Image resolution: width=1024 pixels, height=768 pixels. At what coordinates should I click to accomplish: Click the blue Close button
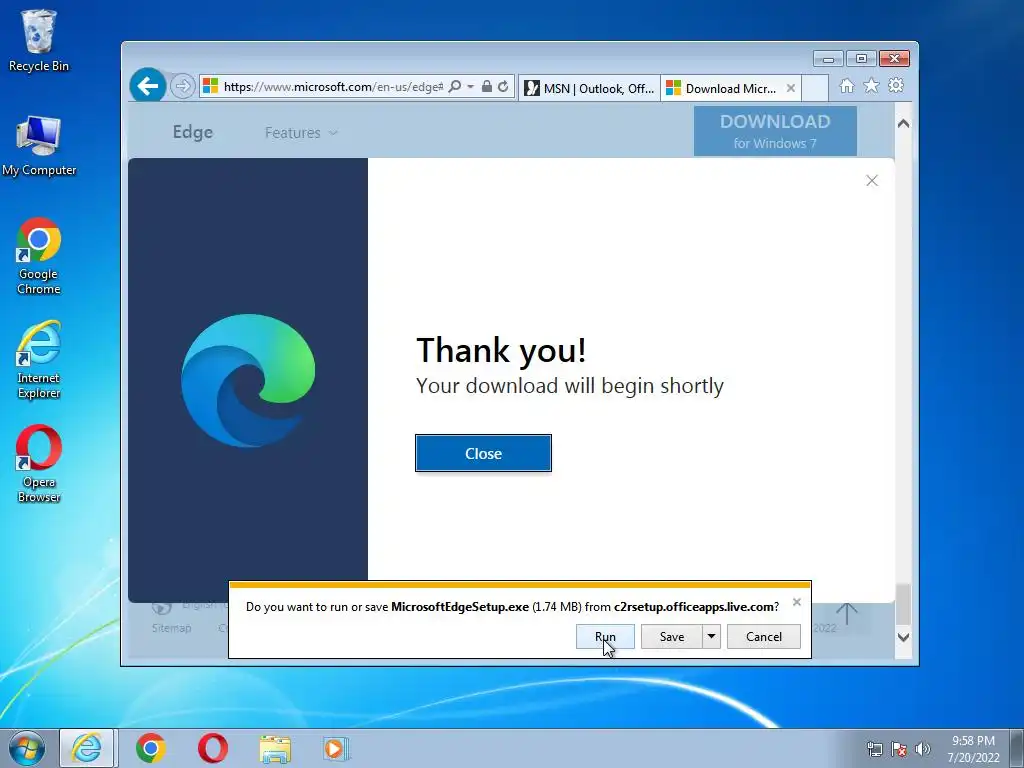[x=483, y=453]
